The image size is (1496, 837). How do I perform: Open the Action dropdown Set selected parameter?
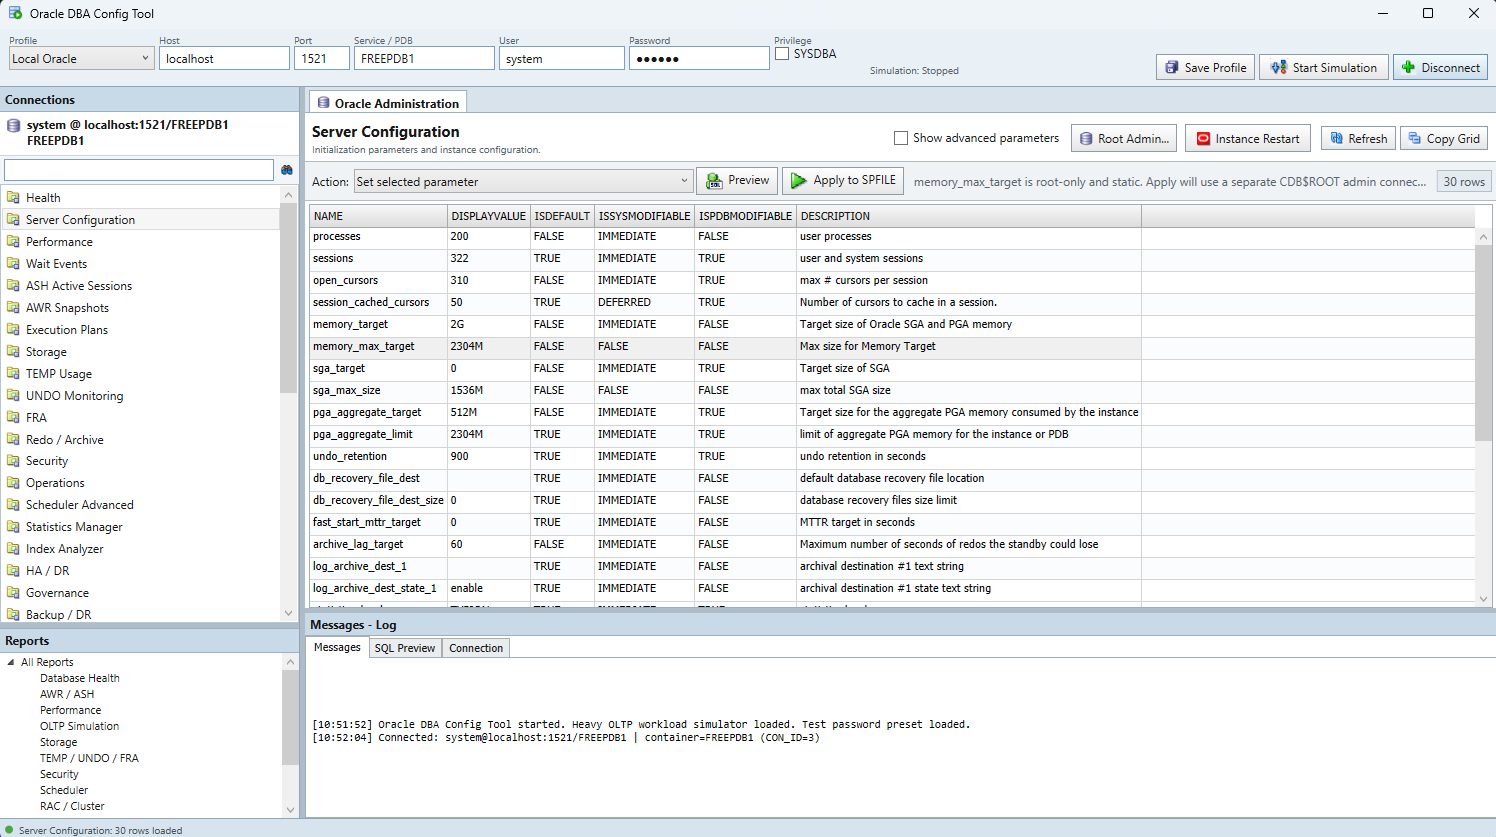click(x=523, y=181)
